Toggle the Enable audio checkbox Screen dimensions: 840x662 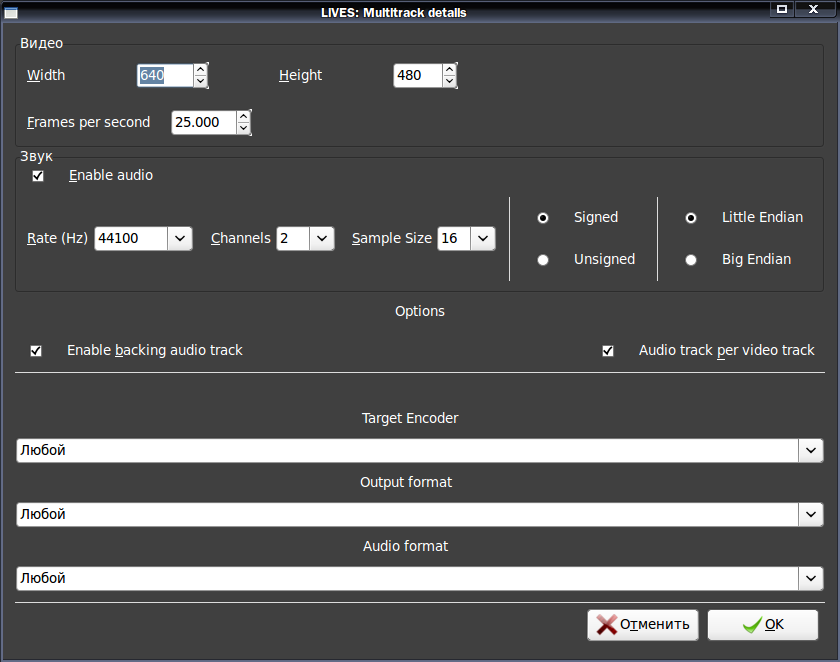(38, 176)
